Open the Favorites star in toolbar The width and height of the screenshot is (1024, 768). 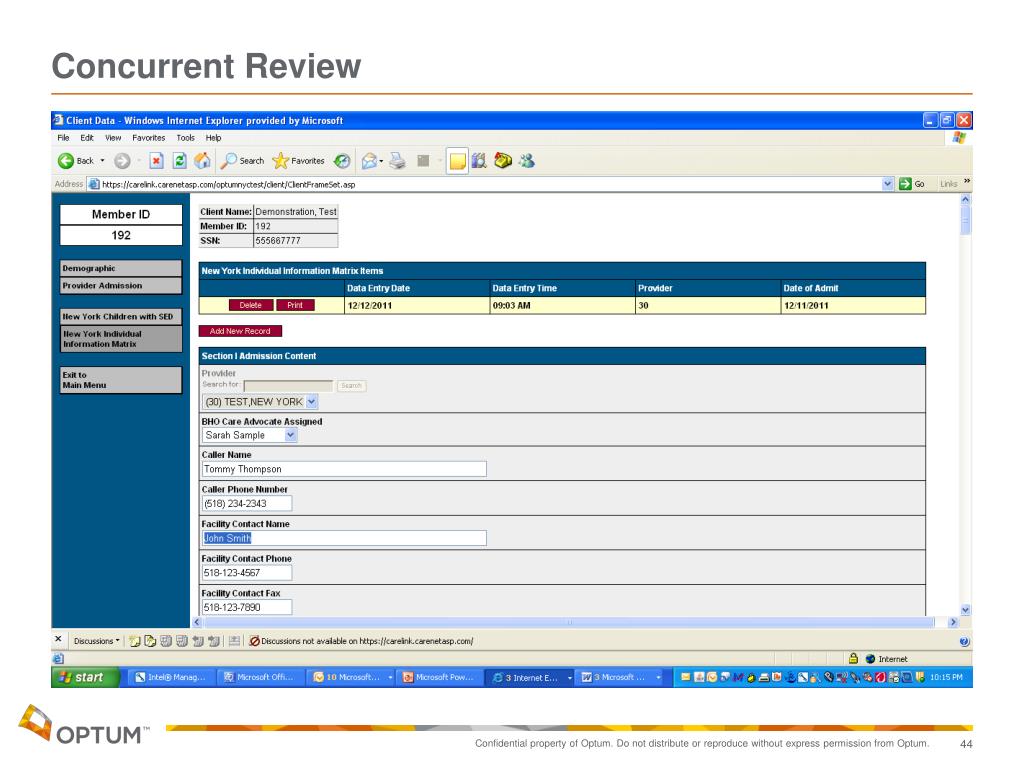coord(281,161)
